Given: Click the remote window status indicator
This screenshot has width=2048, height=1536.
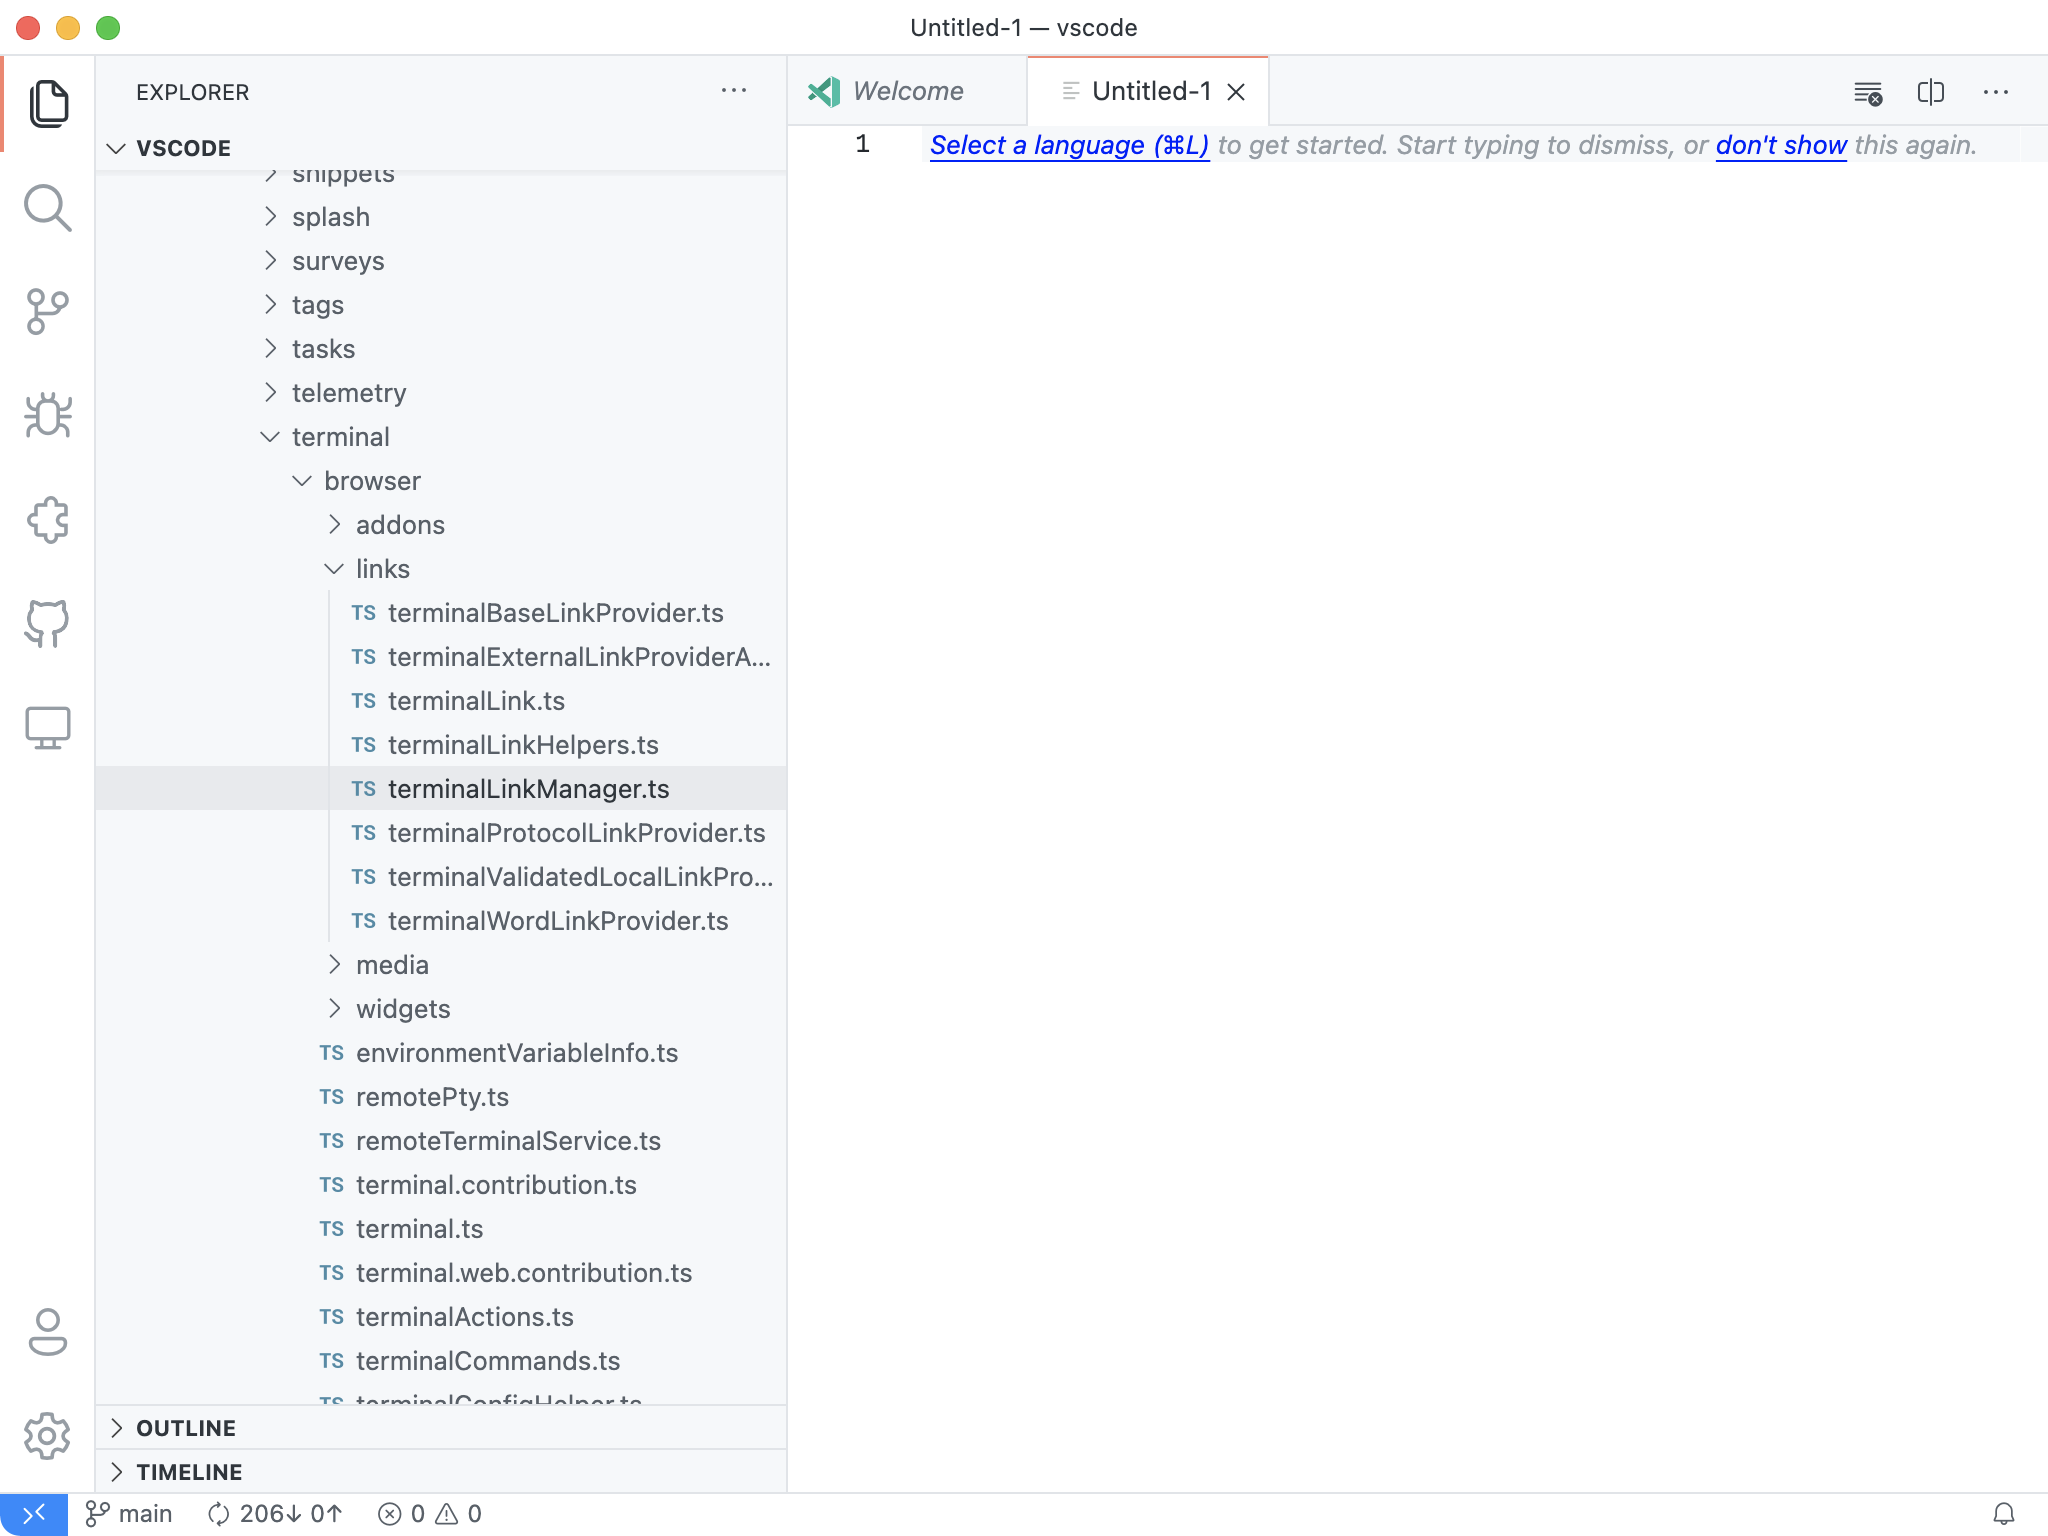Looking at the screenshot, I should pyautogui.click(x=33, y=1514).
